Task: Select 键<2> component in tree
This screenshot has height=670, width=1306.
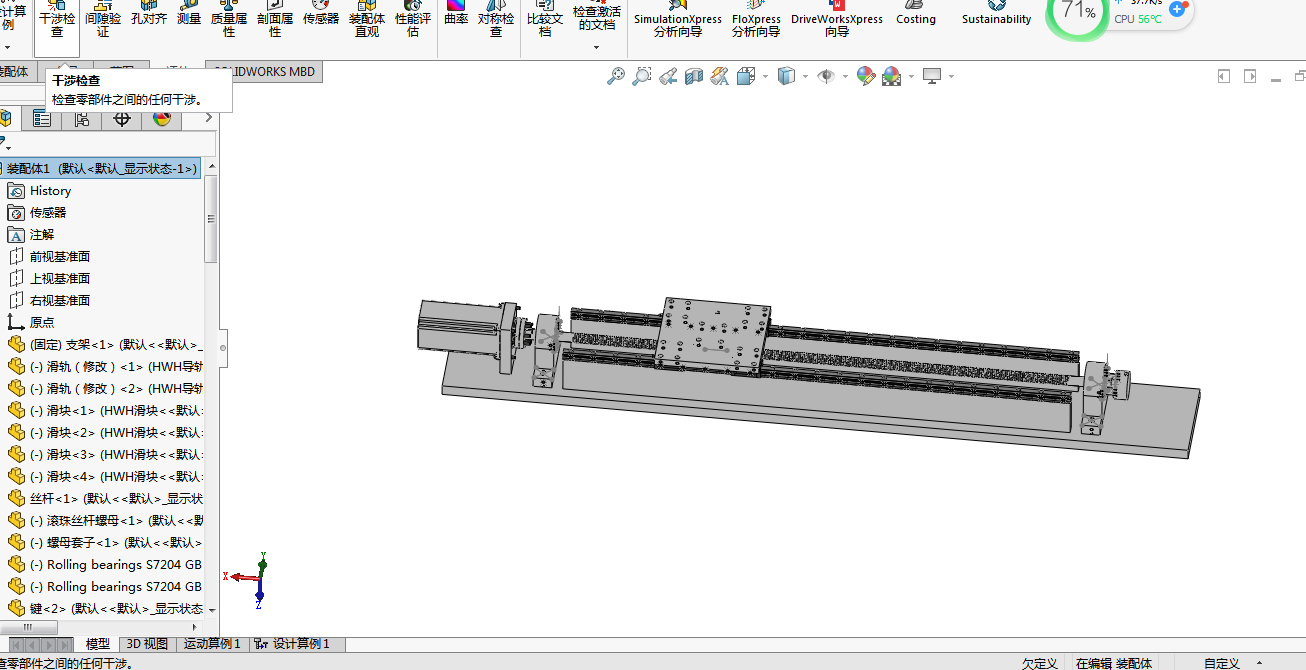Action: click(x=104, y=609)
